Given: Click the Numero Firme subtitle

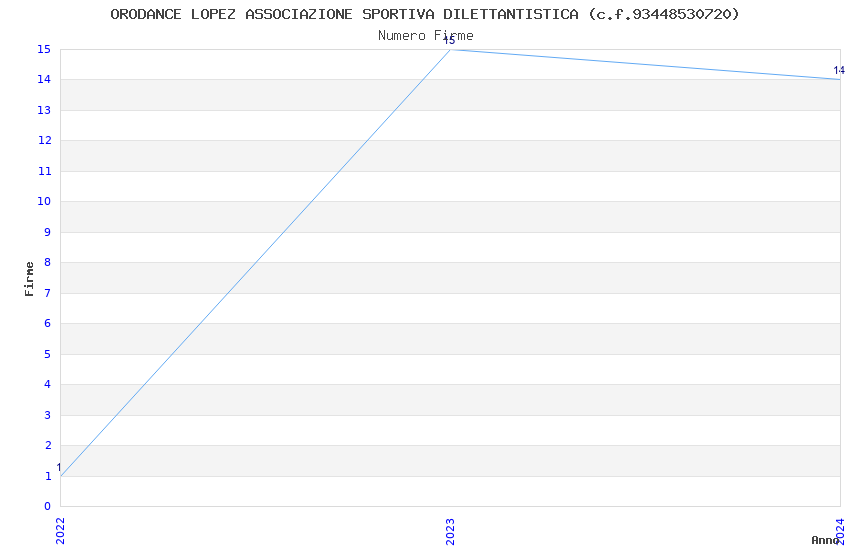Looking at the screenshot, I should pos(426,36).
